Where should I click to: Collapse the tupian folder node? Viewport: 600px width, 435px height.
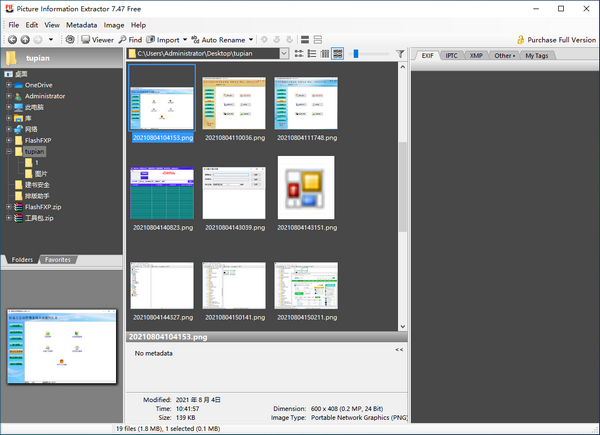pos(8,151)
